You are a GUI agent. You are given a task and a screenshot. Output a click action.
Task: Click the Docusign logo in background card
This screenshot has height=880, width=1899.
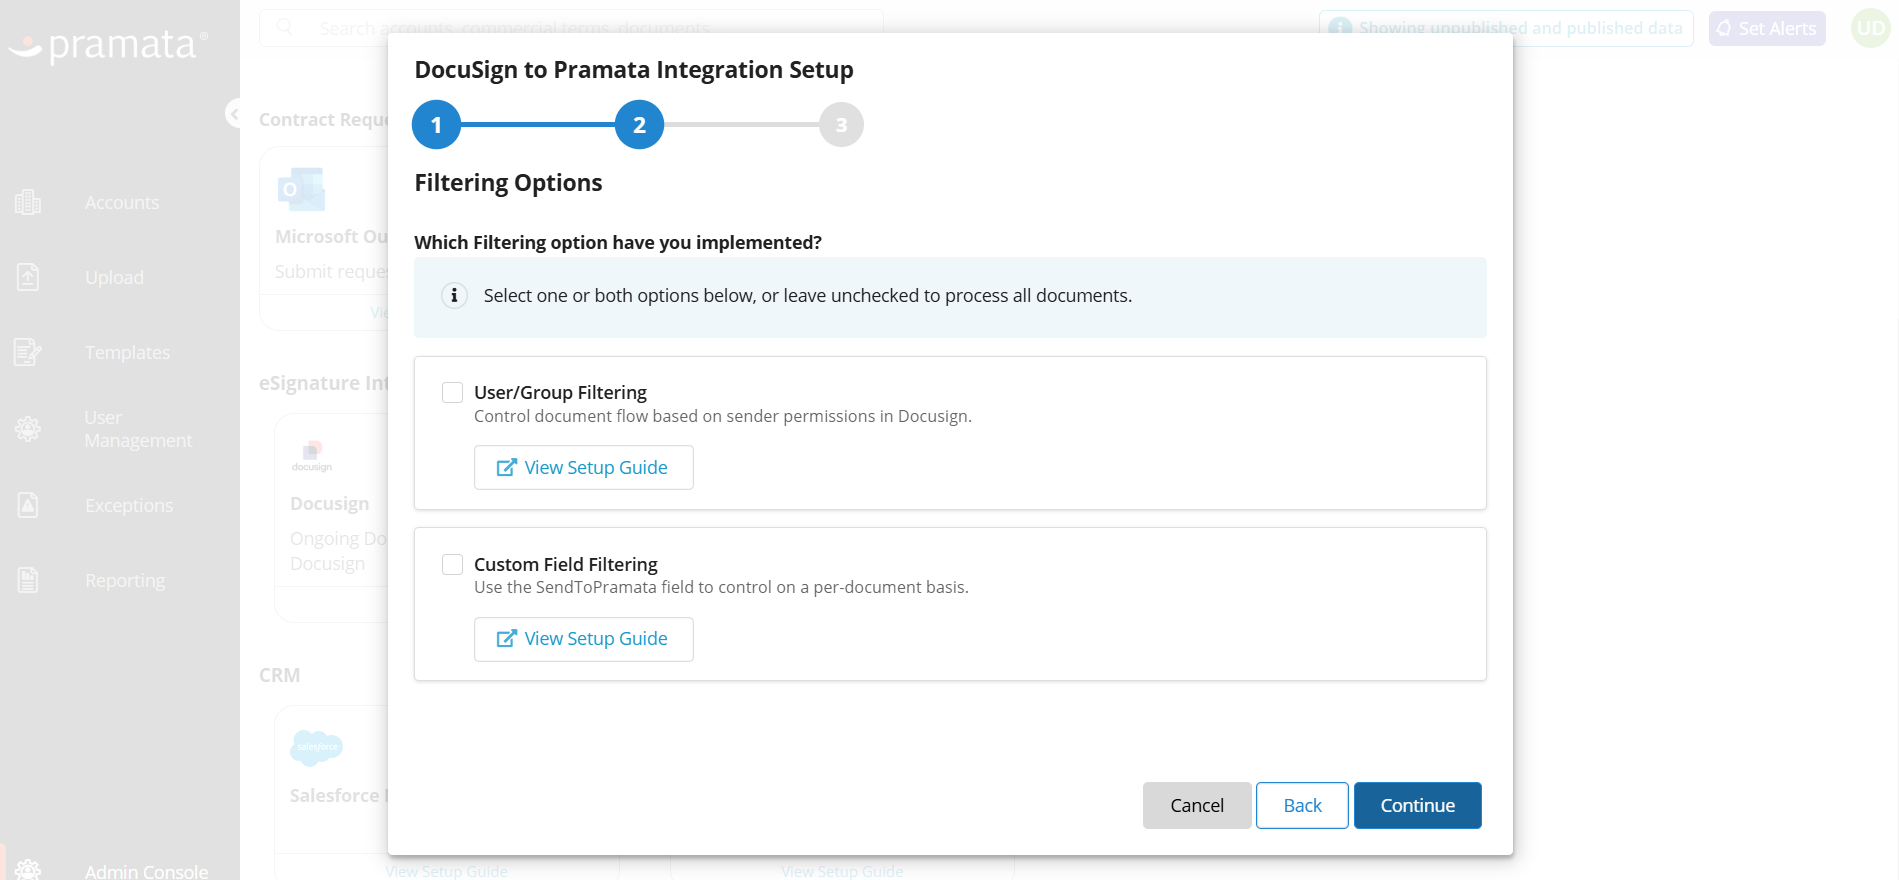pyautogui.click(x=312, y=455)
